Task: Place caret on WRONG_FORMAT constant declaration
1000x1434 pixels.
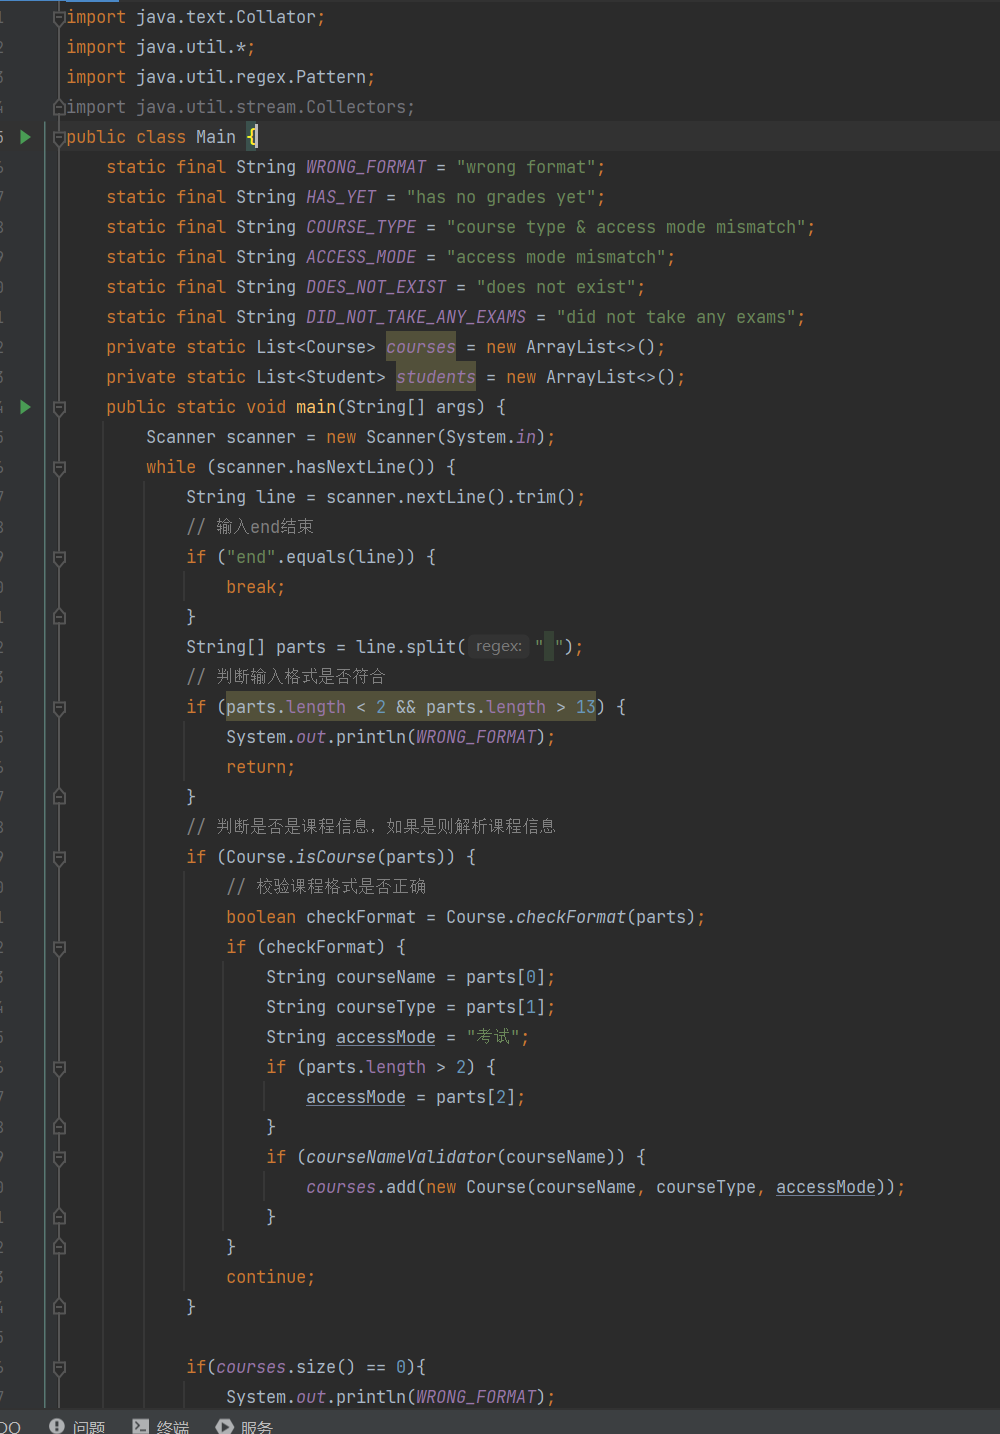Action: [x=366, y=167]
